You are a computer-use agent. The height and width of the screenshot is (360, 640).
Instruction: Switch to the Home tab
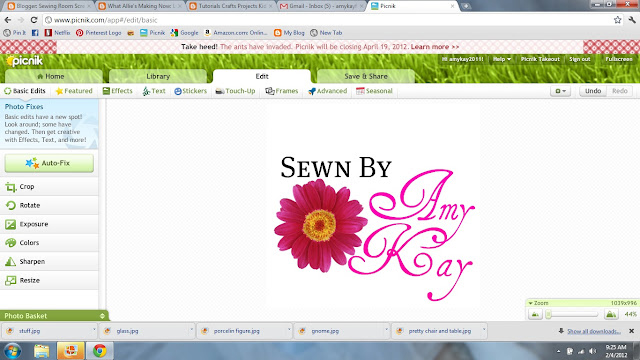(53, 76)
